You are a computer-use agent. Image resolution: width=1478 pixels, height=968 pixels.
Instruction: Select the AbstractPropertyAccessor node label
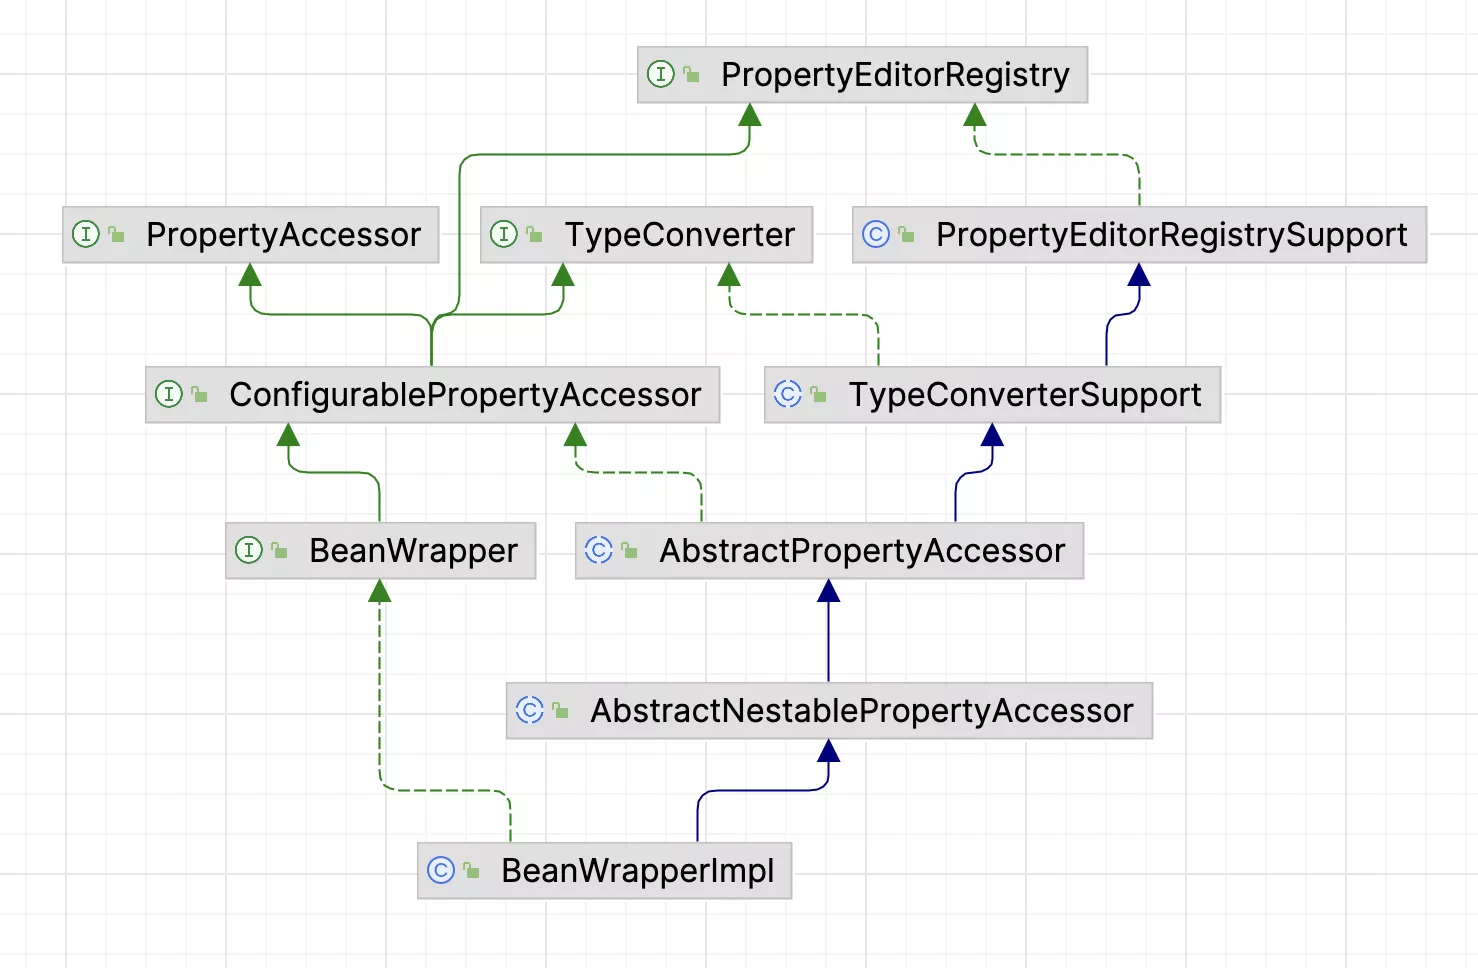click(x=862, y=551)
